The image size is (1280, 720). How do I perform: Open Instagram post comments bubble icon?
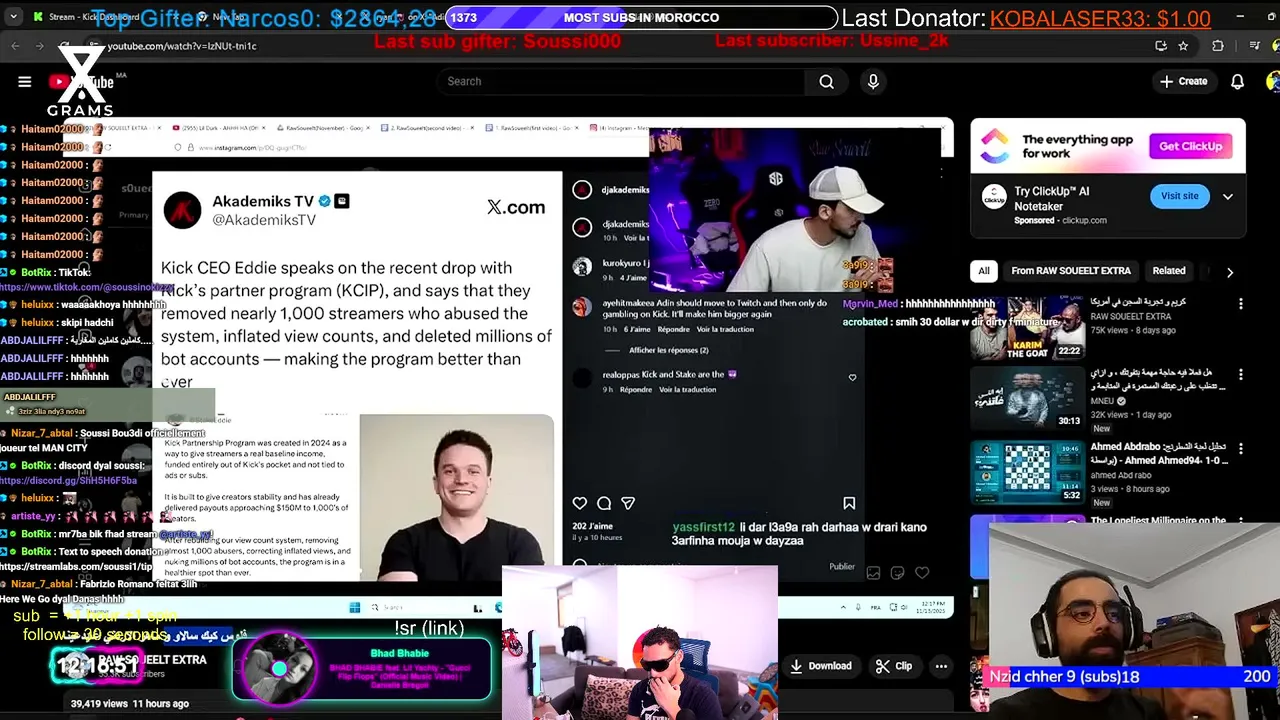604,503
